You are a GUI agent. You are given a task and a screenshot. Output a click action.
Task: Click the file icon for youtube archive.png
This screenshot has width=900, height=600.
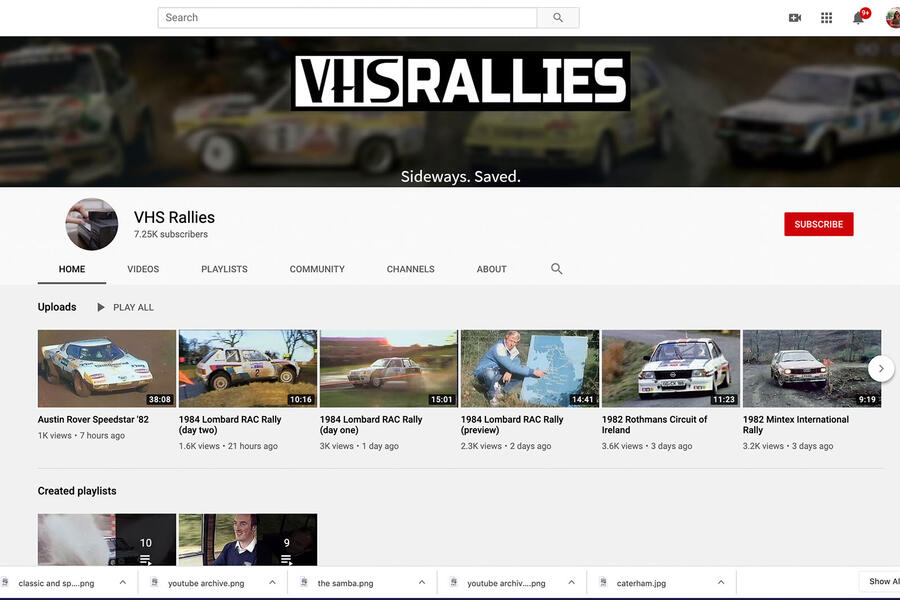(x=154, y=582)
